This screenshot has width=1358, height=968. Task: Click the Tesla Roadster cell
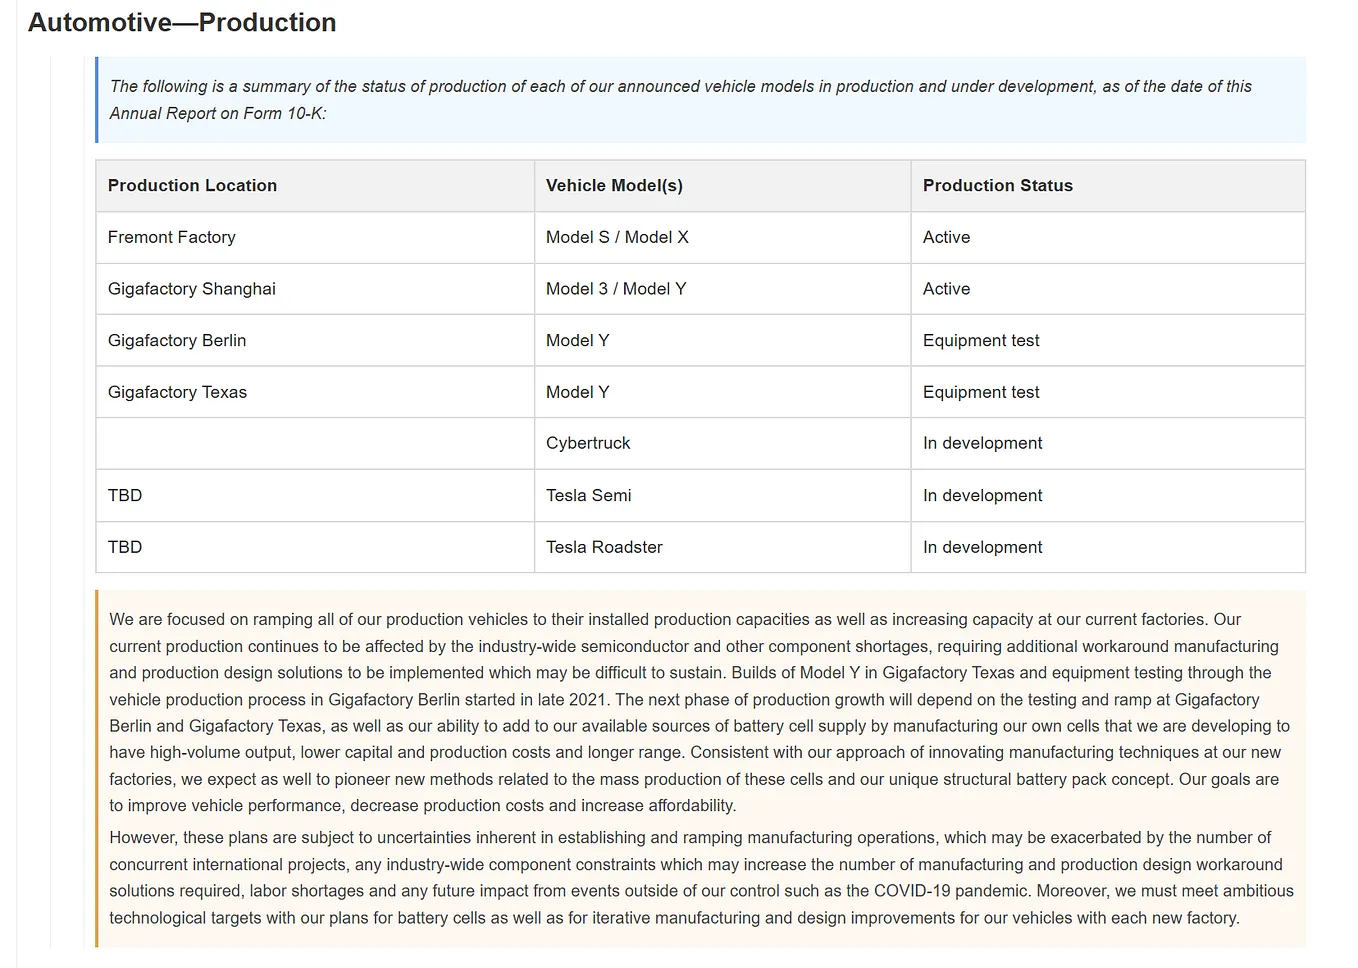pos(604,547)
